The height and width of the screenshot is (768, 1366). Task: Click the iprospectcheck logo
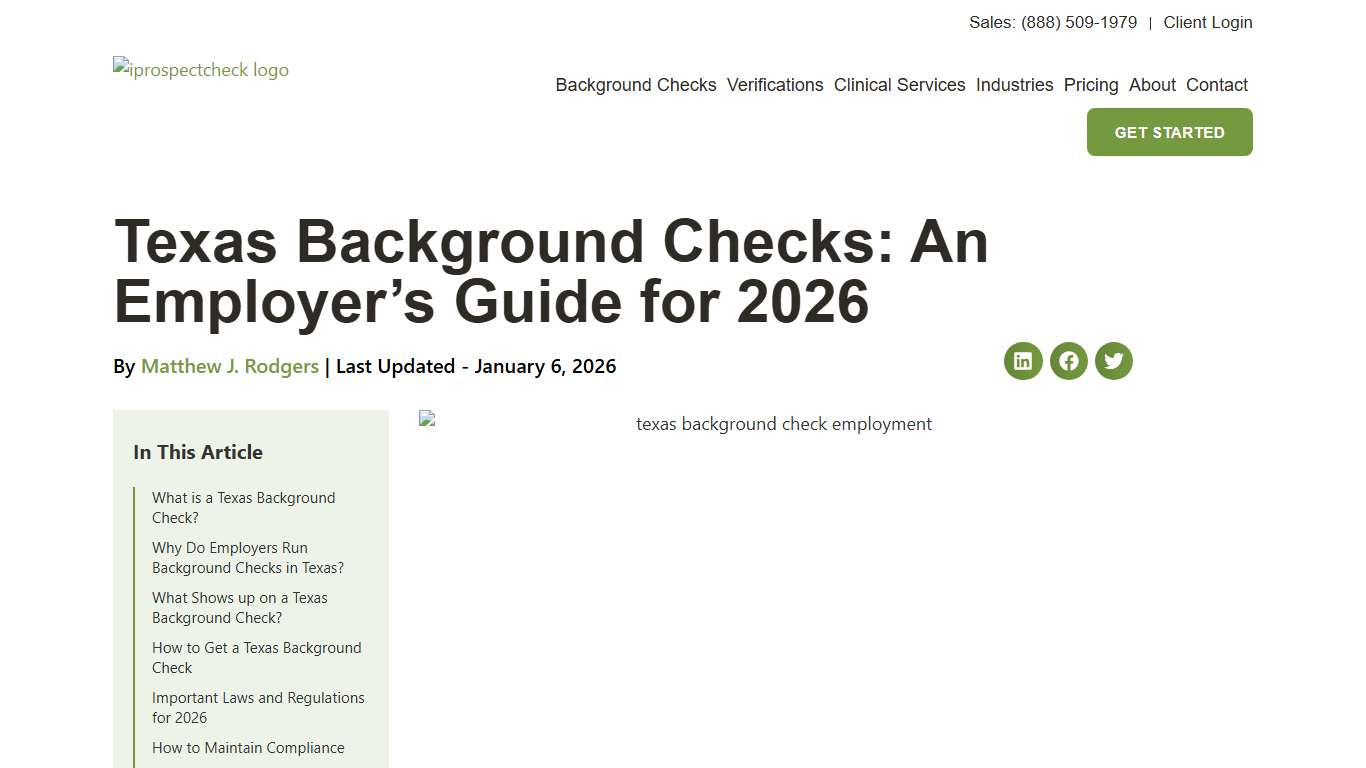(x=200, y=69)
